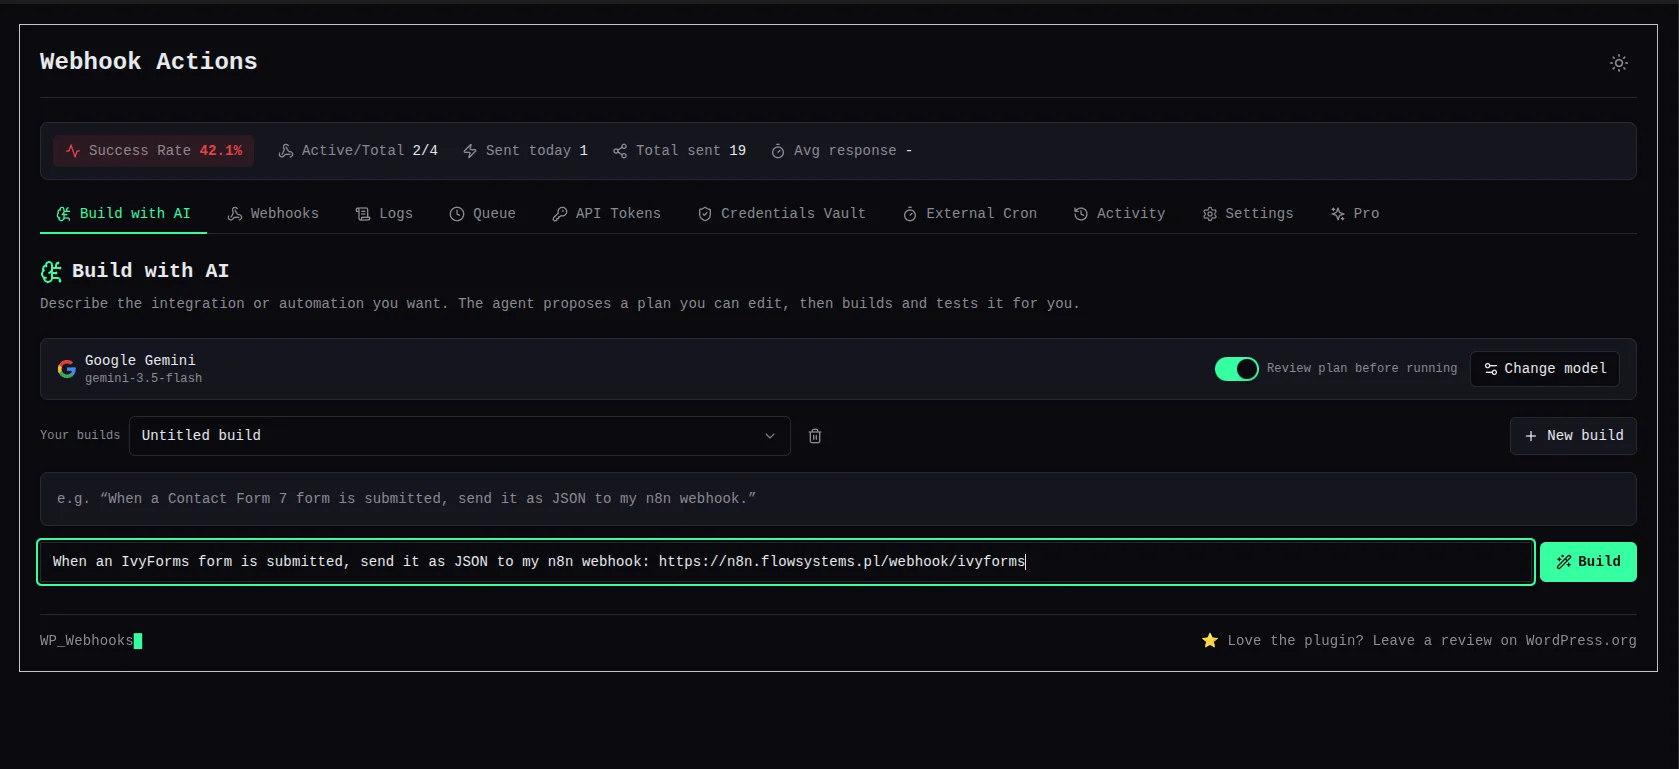Image resolution: width=1679 pixels, height=769 pixels.
Task: Click the Build button
Action: click(1588, 562)
